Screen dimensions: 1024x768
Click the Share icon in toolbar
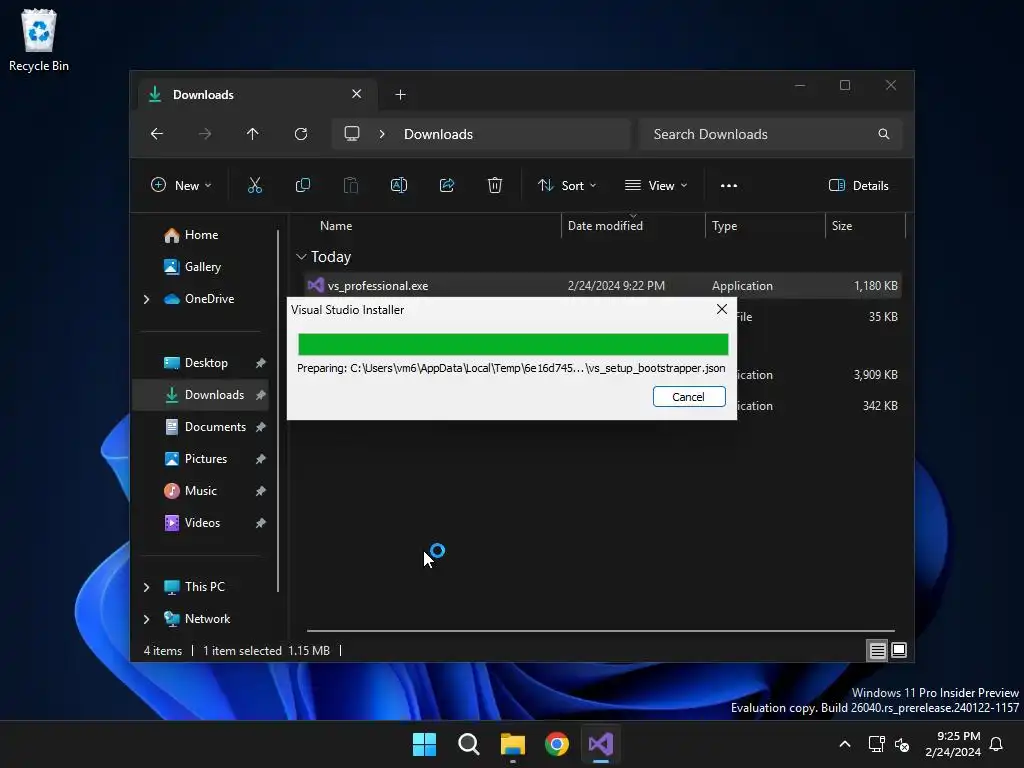click(447, 185)
